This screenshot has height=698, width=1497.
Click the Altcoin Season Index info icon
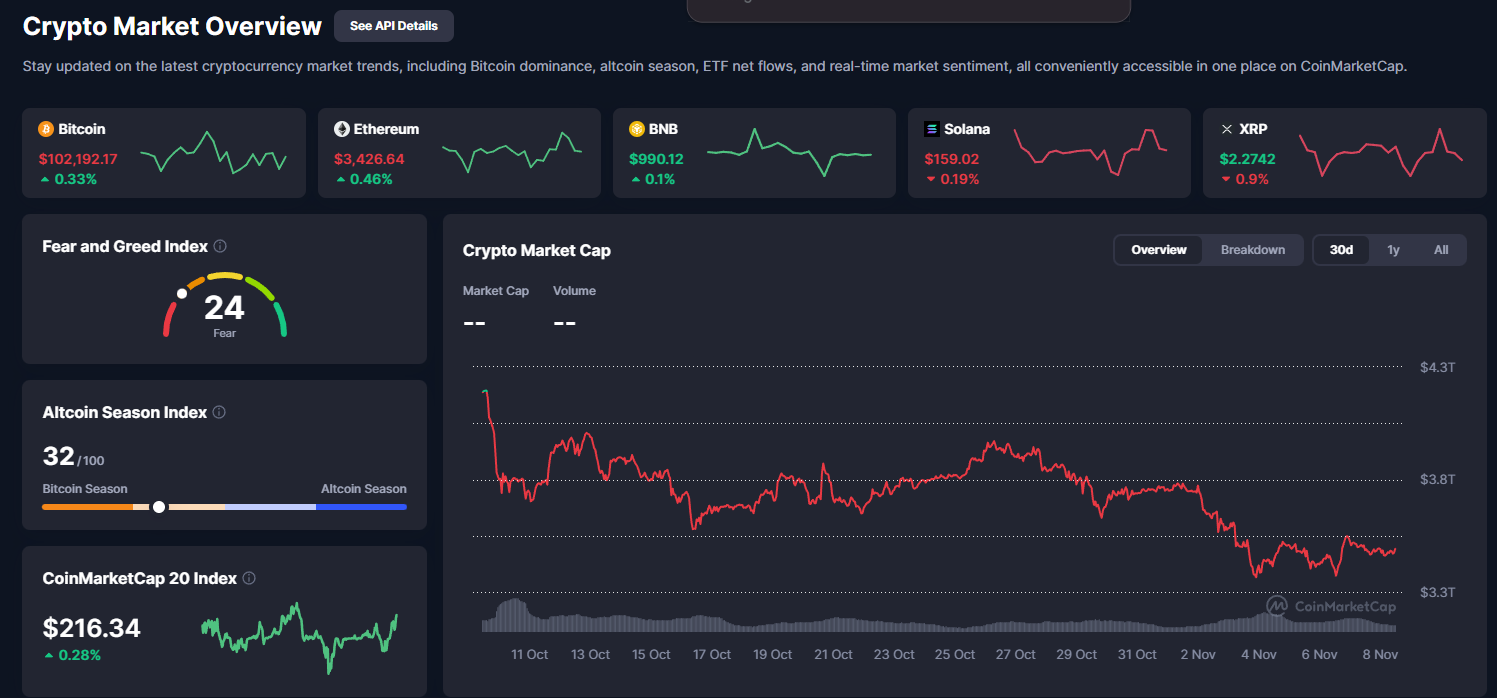click(218, 411)
